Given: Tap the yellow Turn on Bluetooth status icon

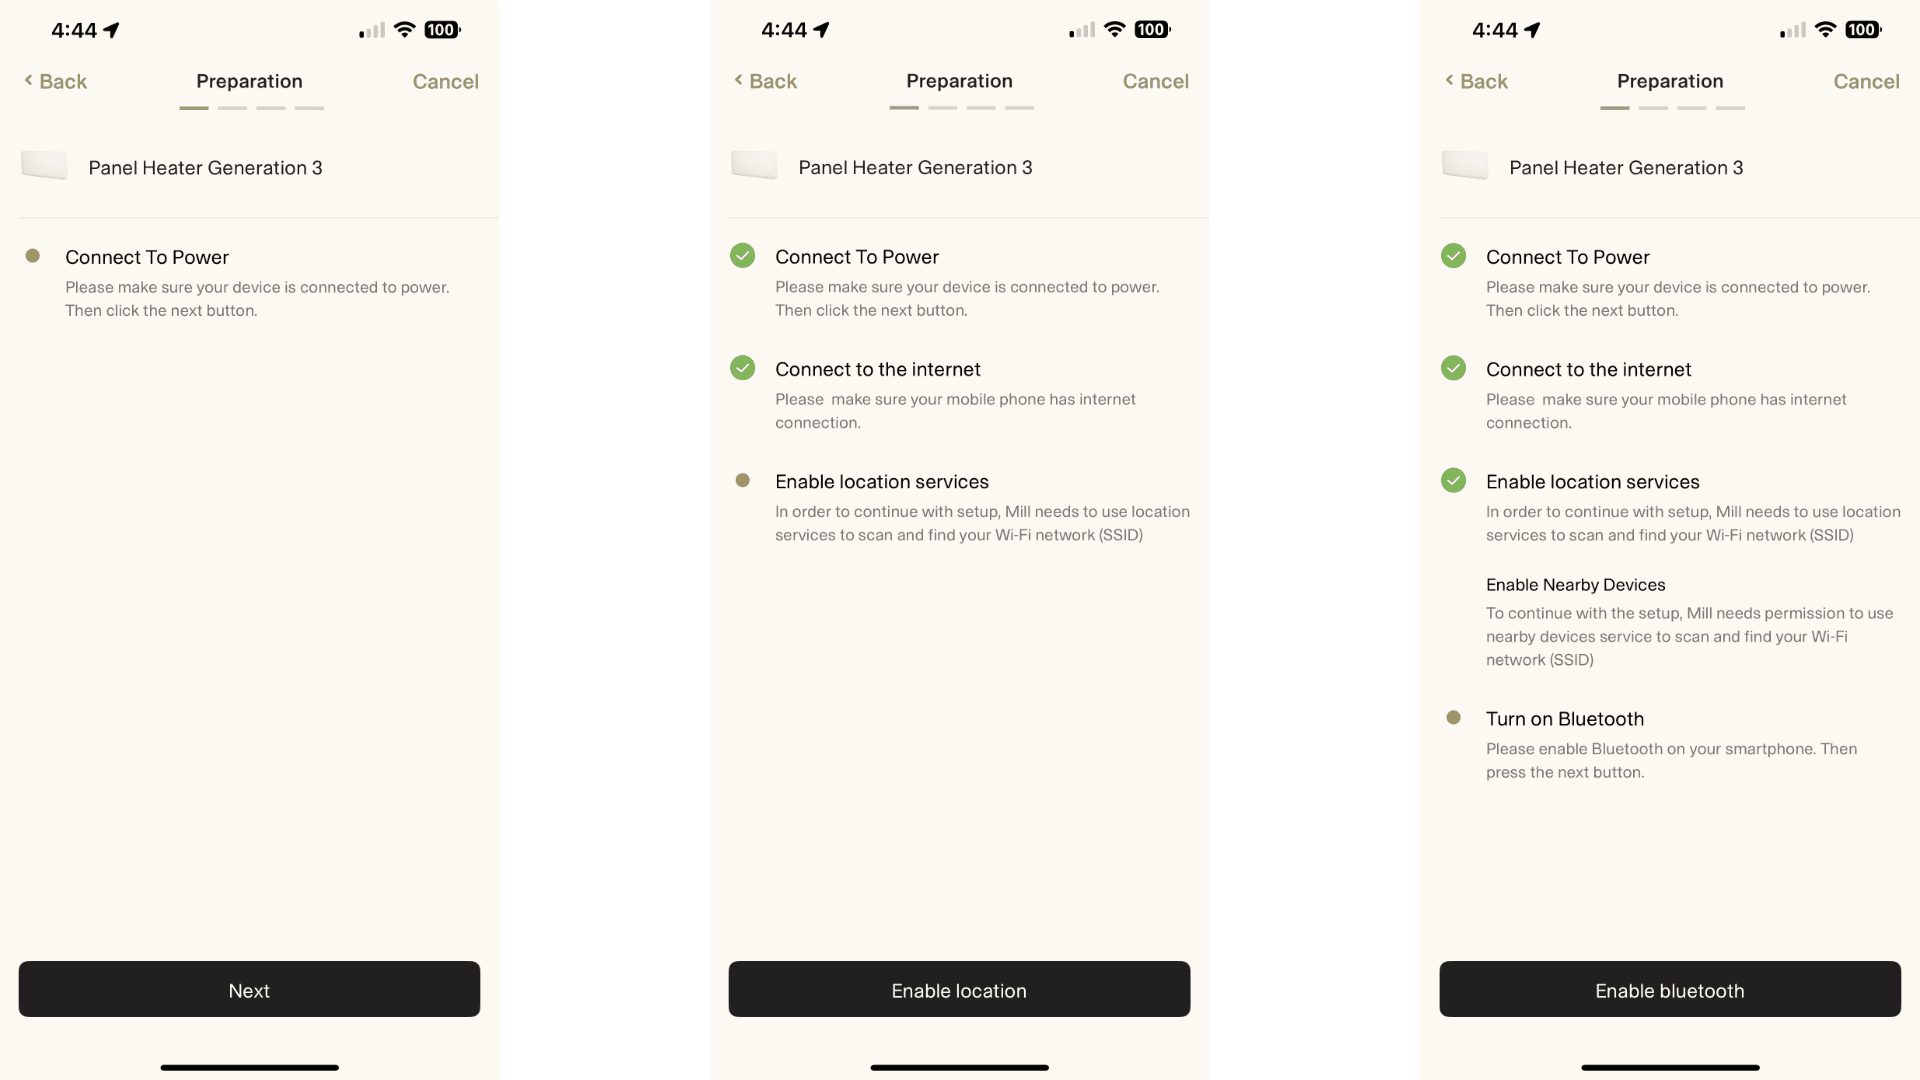Looking at the screenshot, I should coord(1452,717).
